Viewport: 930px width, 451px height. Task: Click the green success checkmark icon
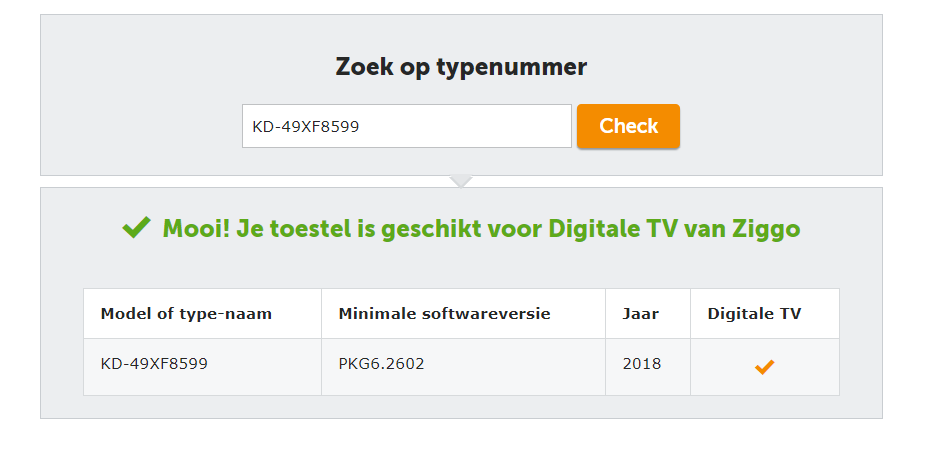click(x=136, y=229)
